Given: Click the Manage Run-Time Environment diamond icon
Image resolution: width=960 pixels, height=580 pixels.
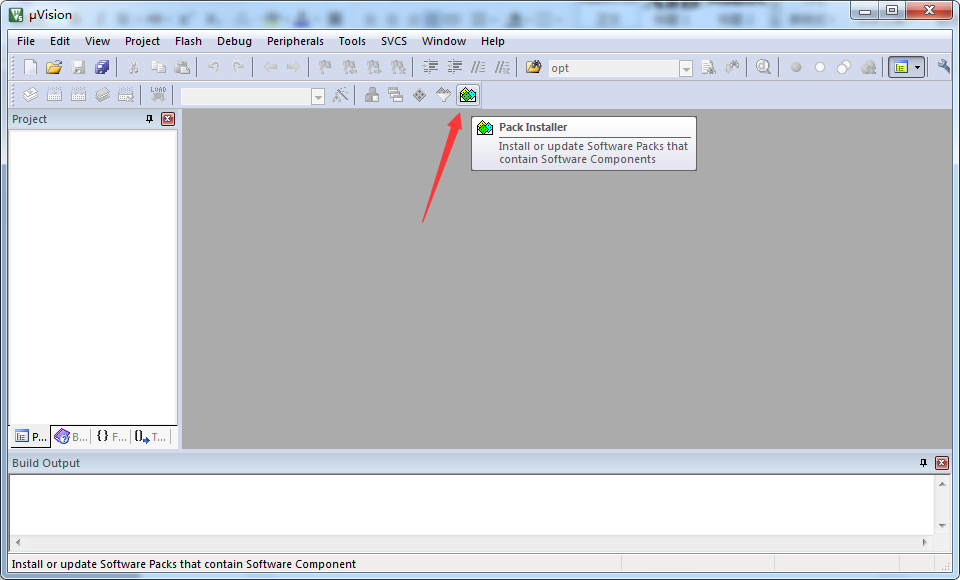Looking at the screenshot, I should point(419,95).
